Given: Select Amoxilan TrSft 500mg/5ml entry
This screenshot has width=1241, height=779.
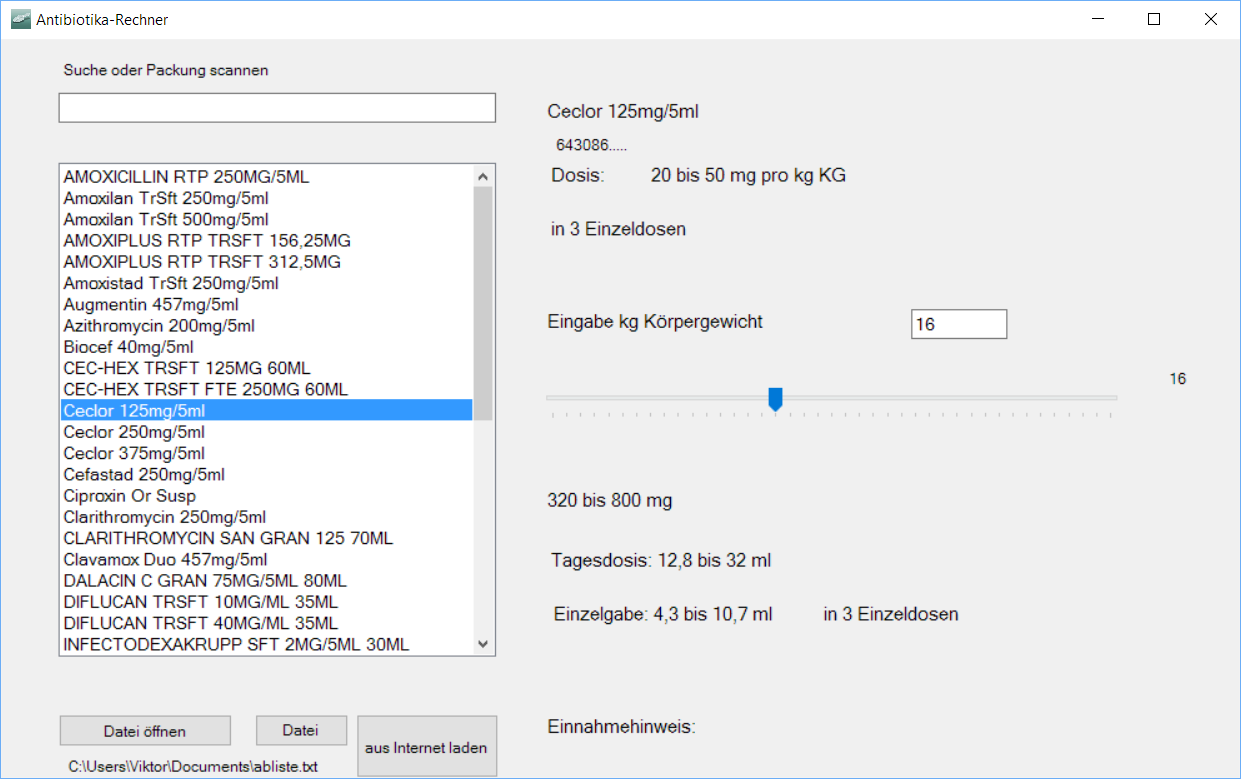Looking at the screenshot, I should [x=266, y=219].
